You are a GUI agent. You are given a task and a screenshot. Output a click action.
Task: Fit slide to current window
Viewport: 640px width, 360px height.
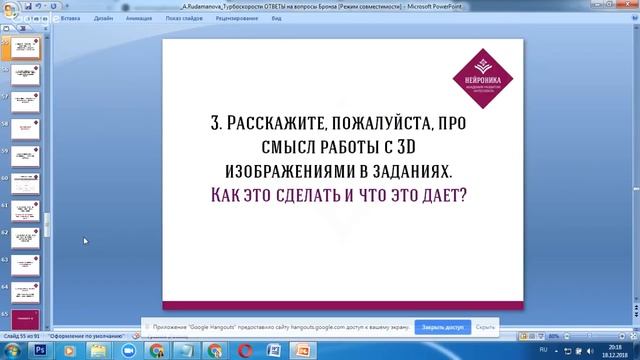tap(633, 336)
